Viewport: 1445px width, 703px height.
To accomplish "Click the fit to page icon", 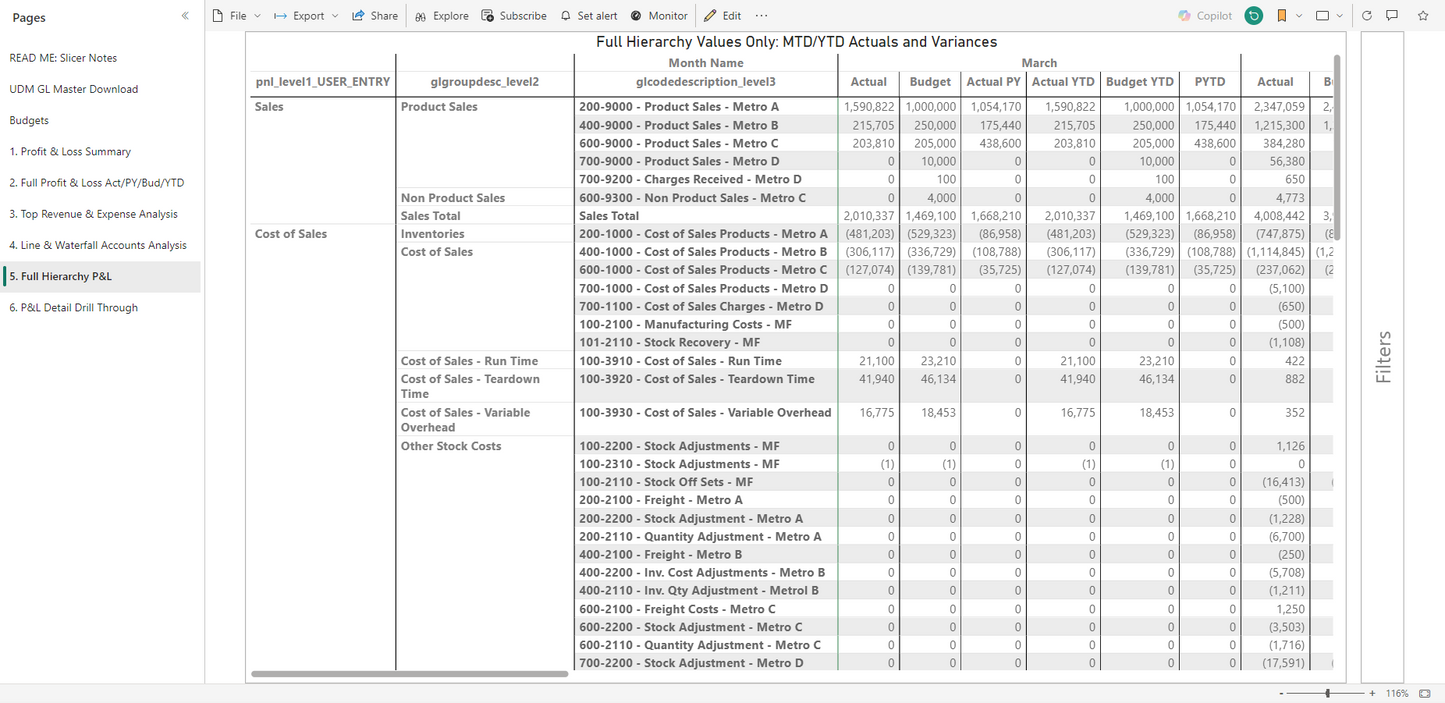I will coord(1425,693).
